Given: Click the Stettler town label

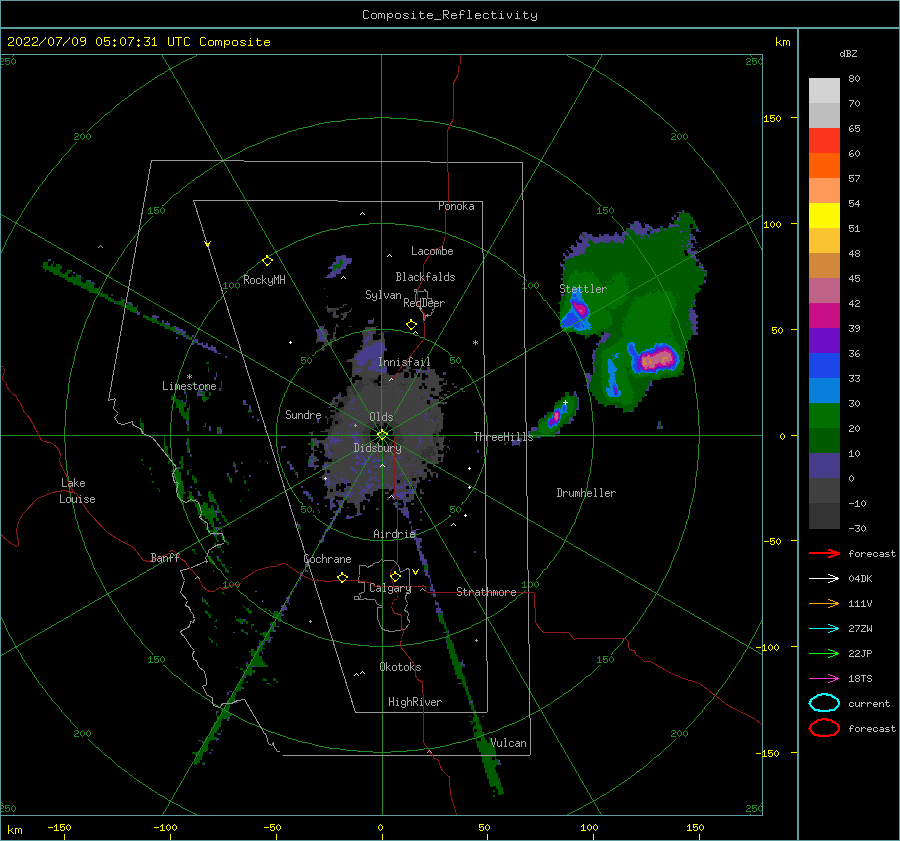Looking at the screenshot, I should (583, 289).
